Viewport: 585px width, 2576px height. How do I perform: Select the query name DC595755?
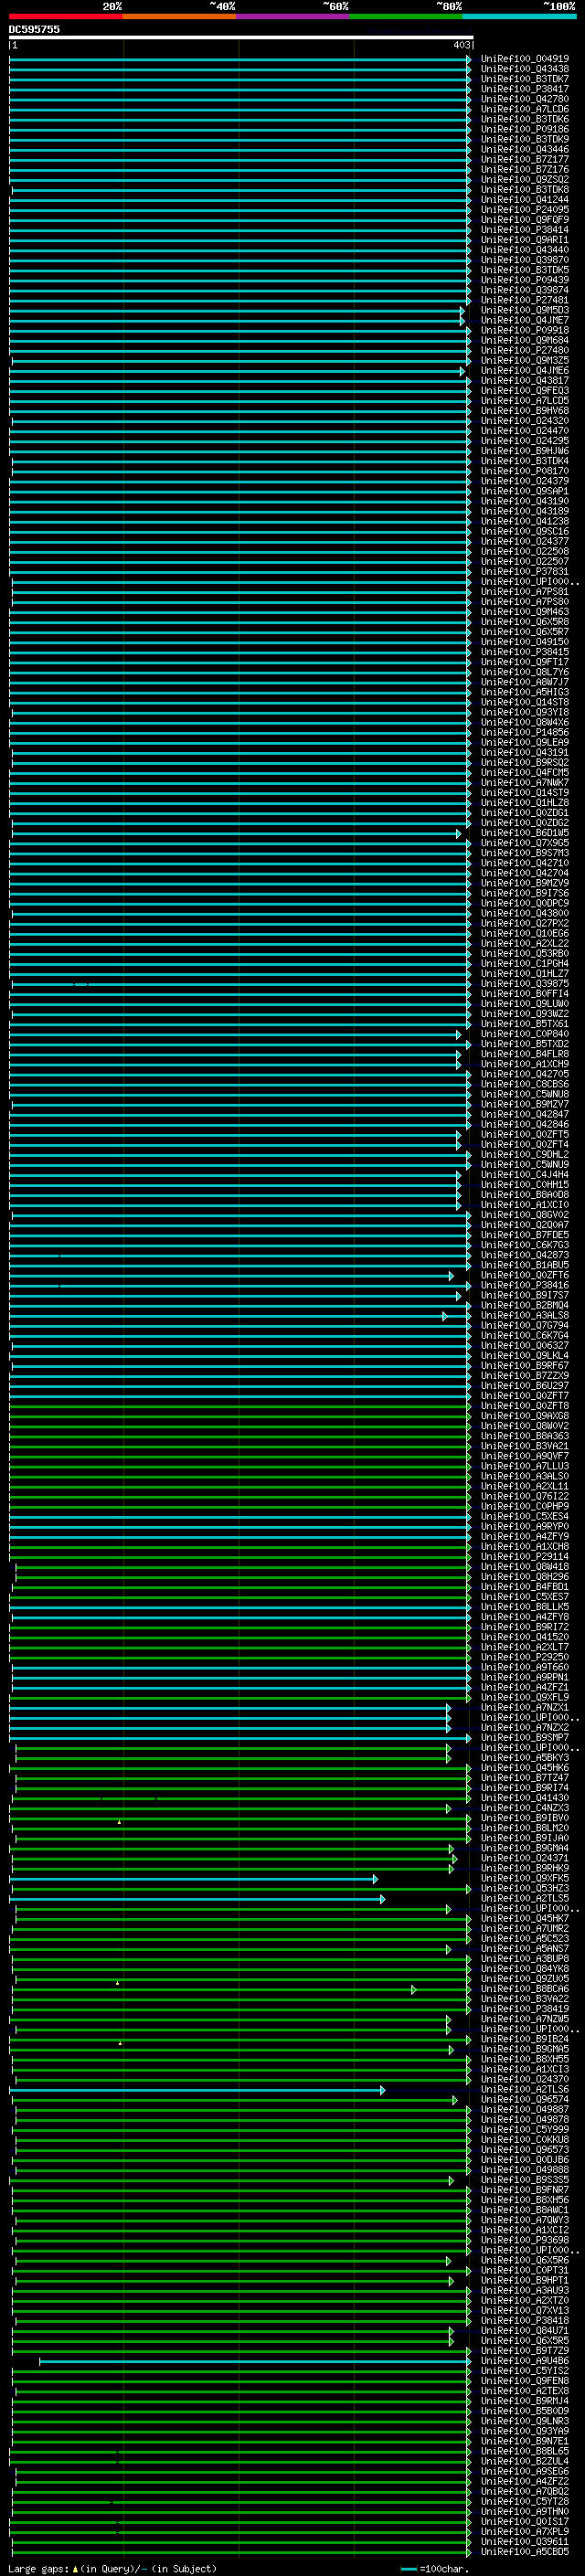point(34,29)
